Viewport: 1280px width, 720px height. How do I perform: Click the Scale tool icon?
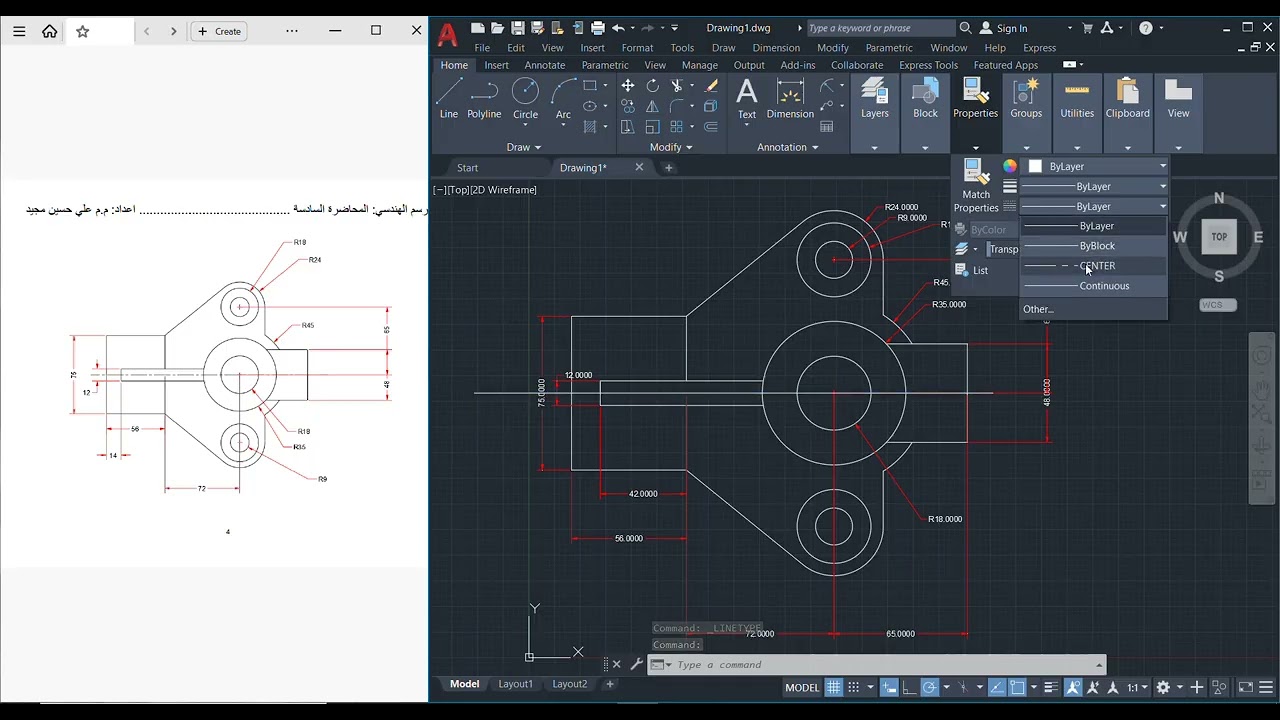pos(652,127)
